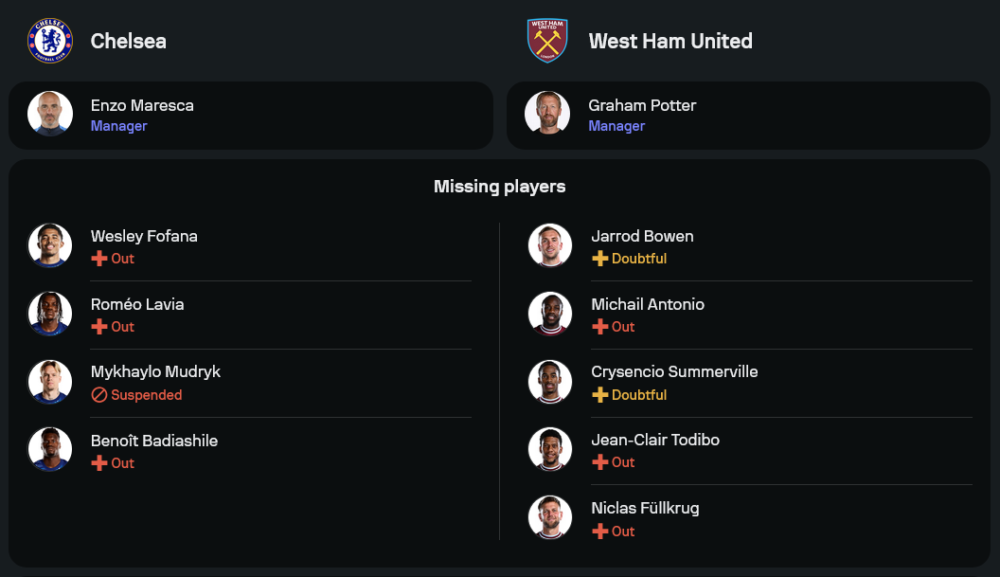Open the Chelsea team name link
Viewport: 1000px width, 577px height.
(x=128, y=41)
